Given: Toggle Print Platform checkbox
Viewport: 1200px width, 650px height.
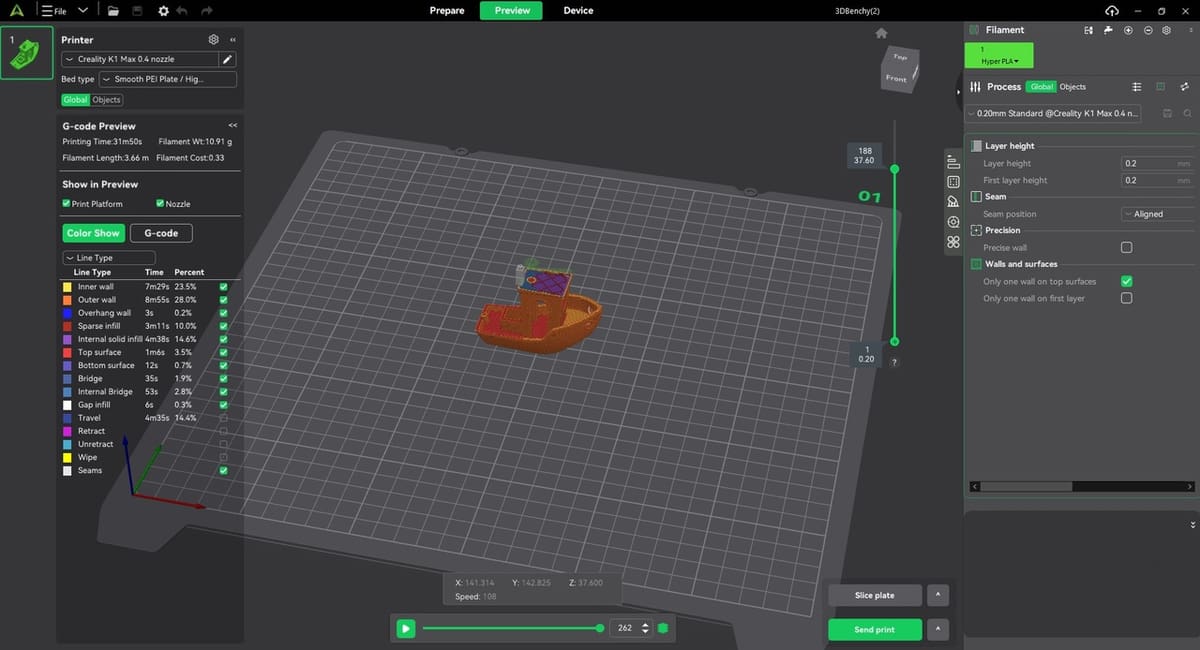Looking at the screenshot, I should tap(66, 204).
